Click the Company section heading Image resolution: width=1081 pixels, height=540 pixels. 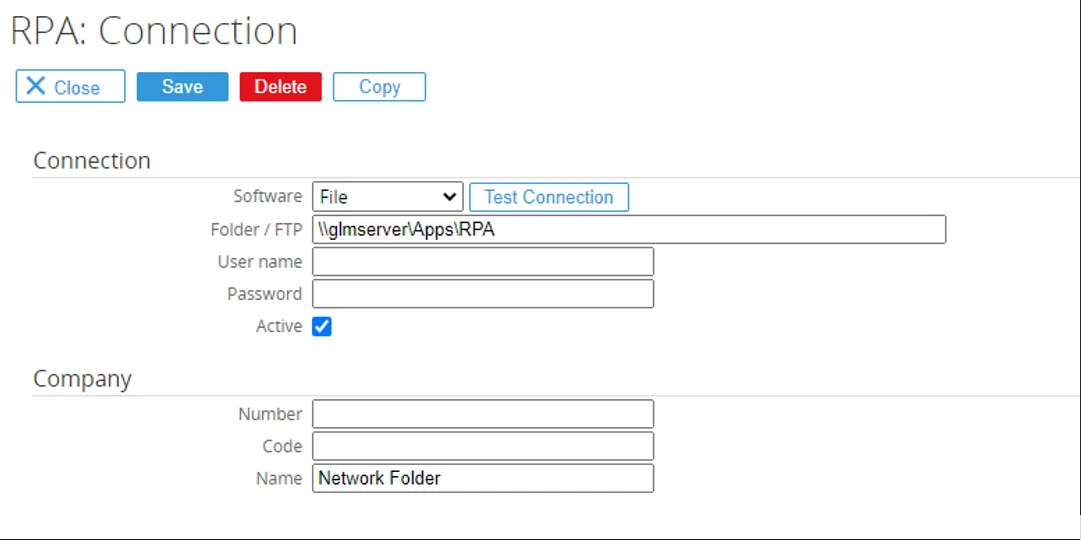(x=82, y=379)
